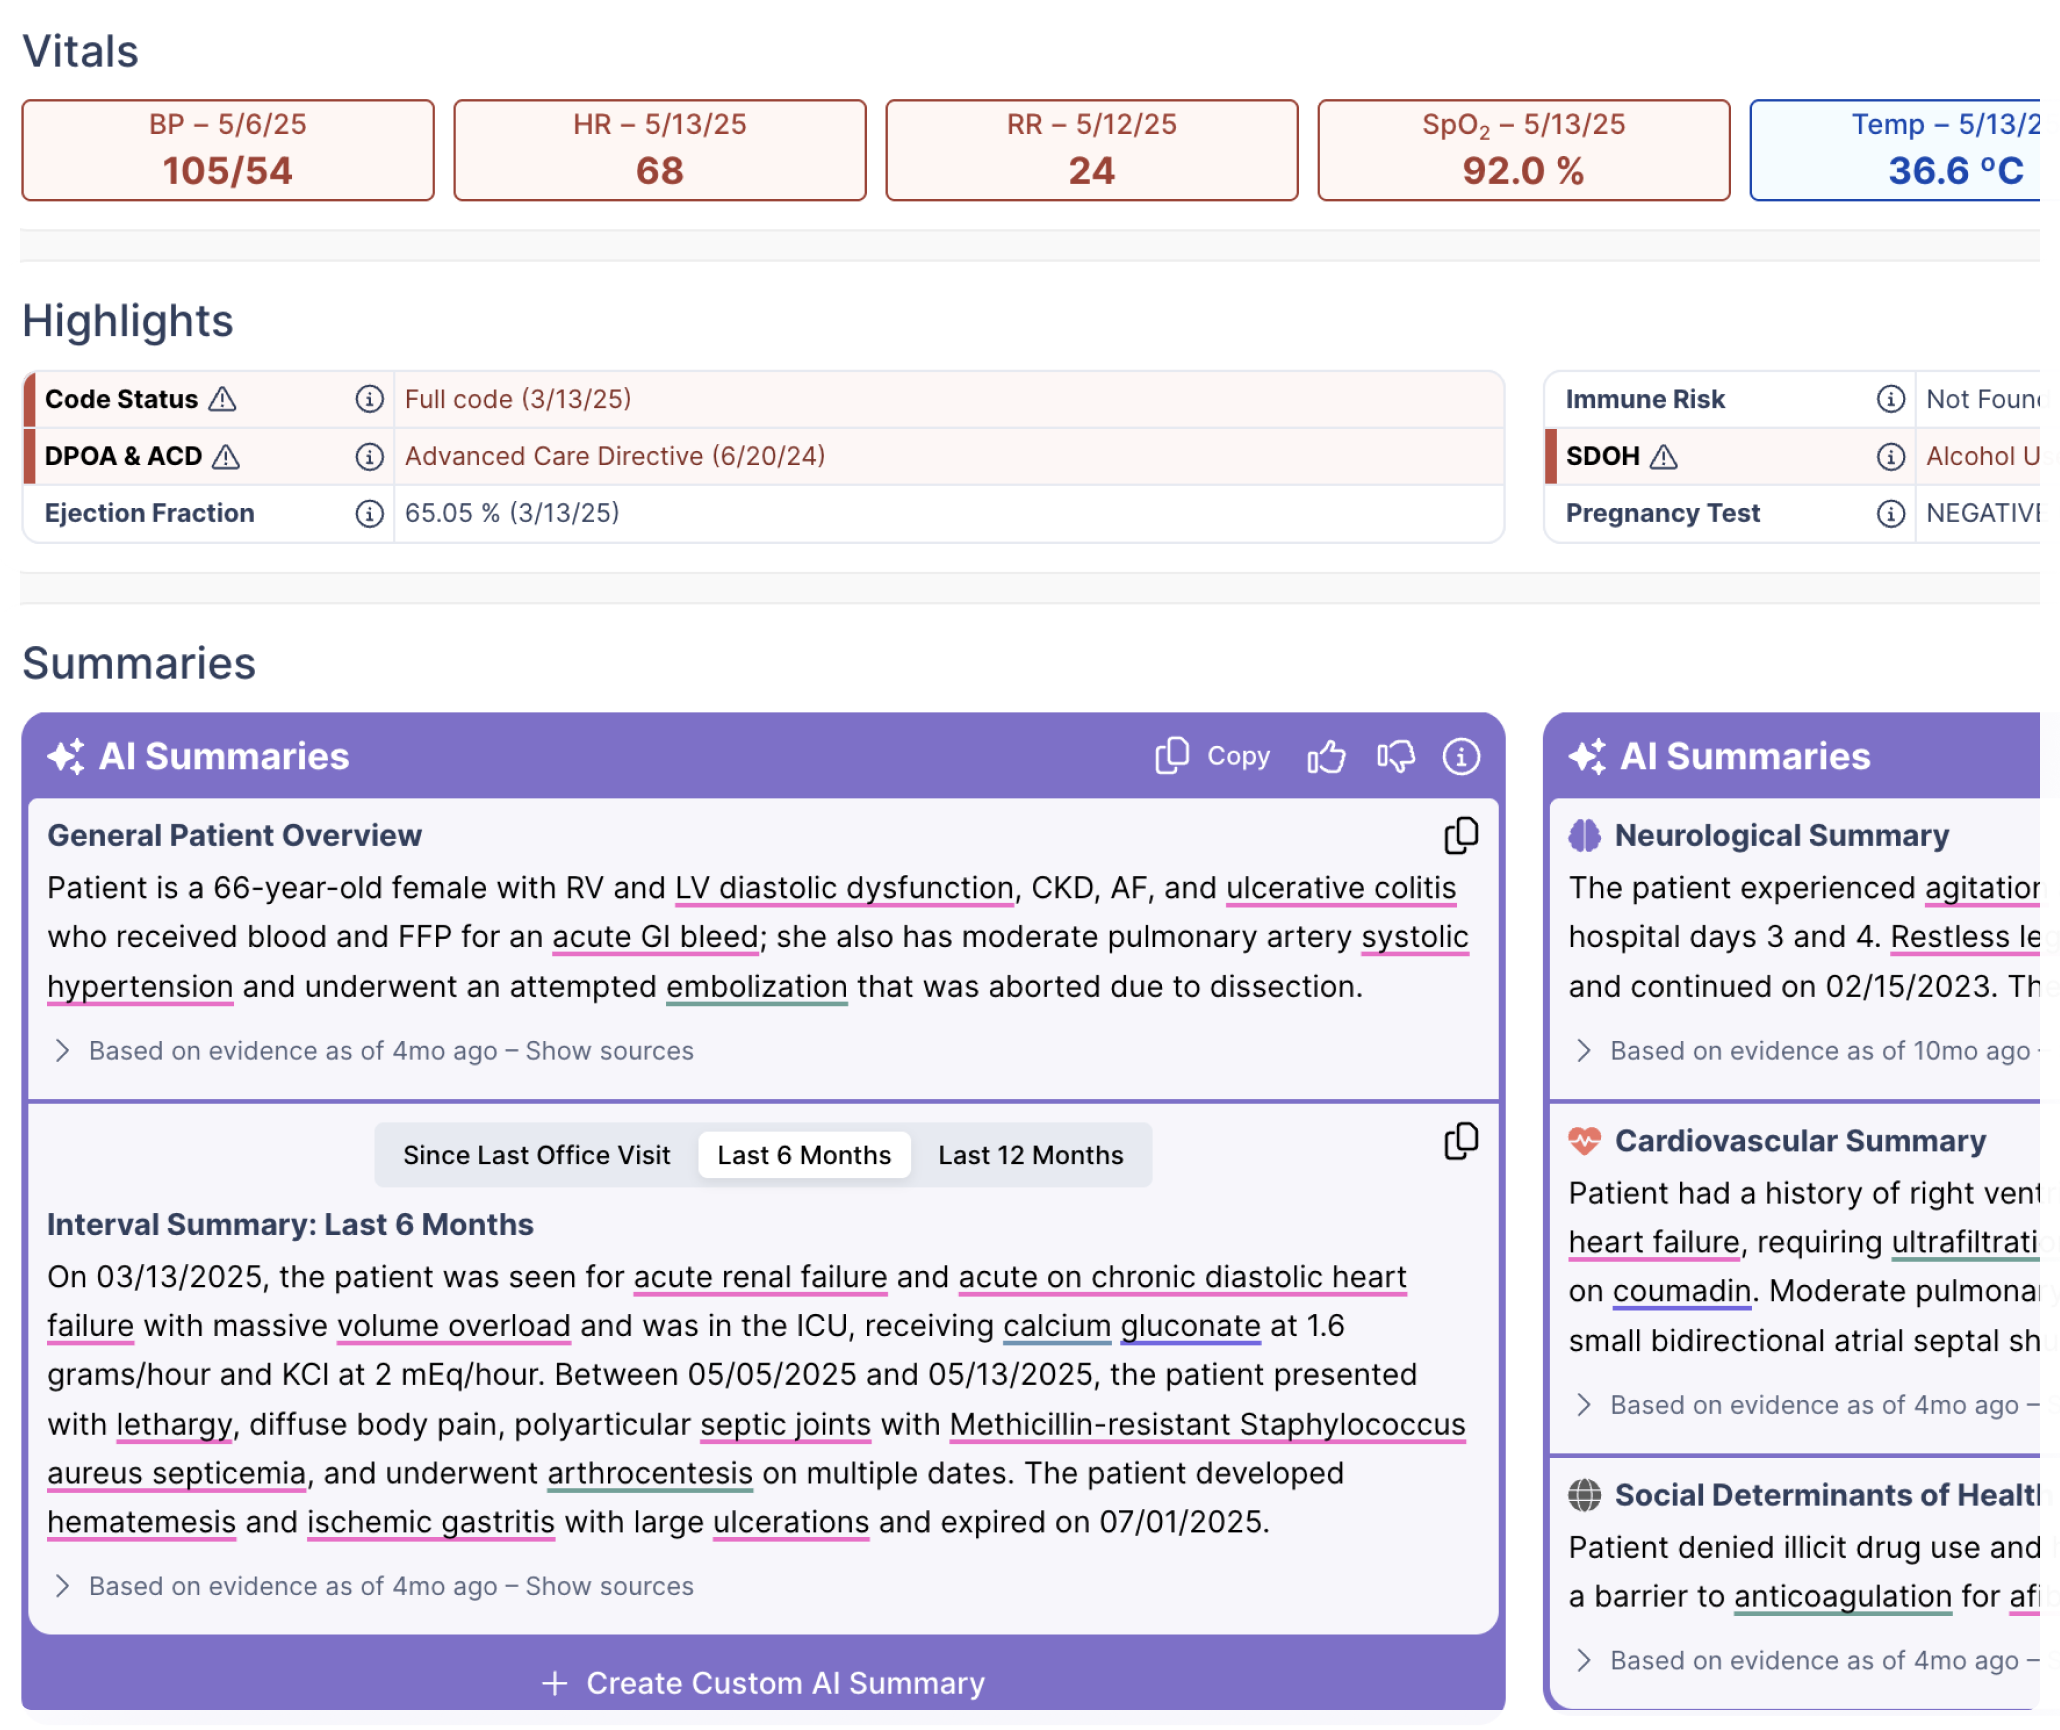Click the 65.05 % (3/13/25) value
This screenshot has height=1730, width=2060.
click(512, 513)
